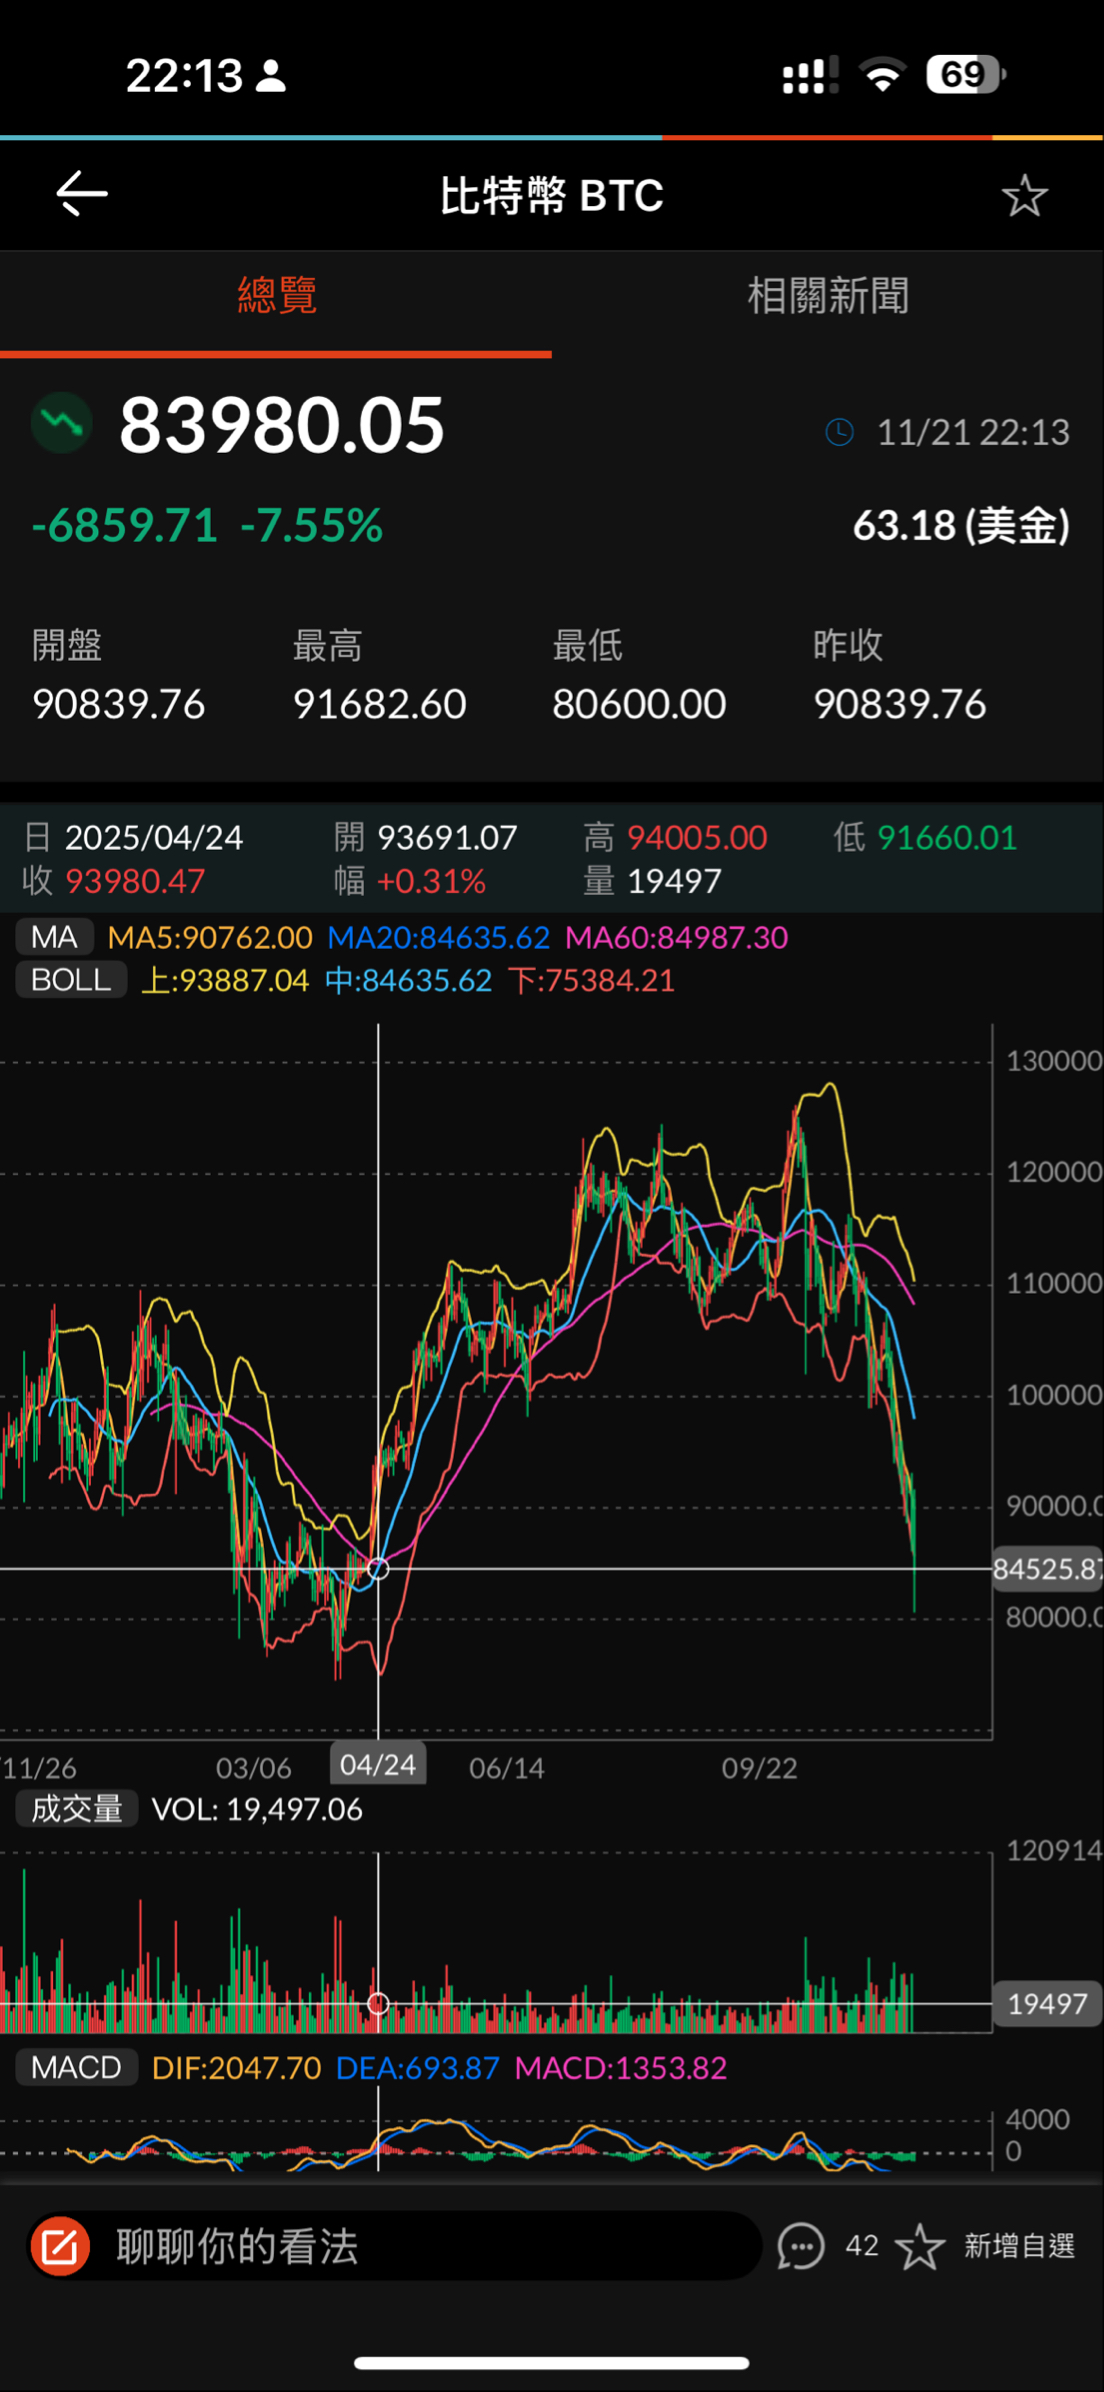
Task: Tap the red compose pencil icon
Action: (60, 2246)
